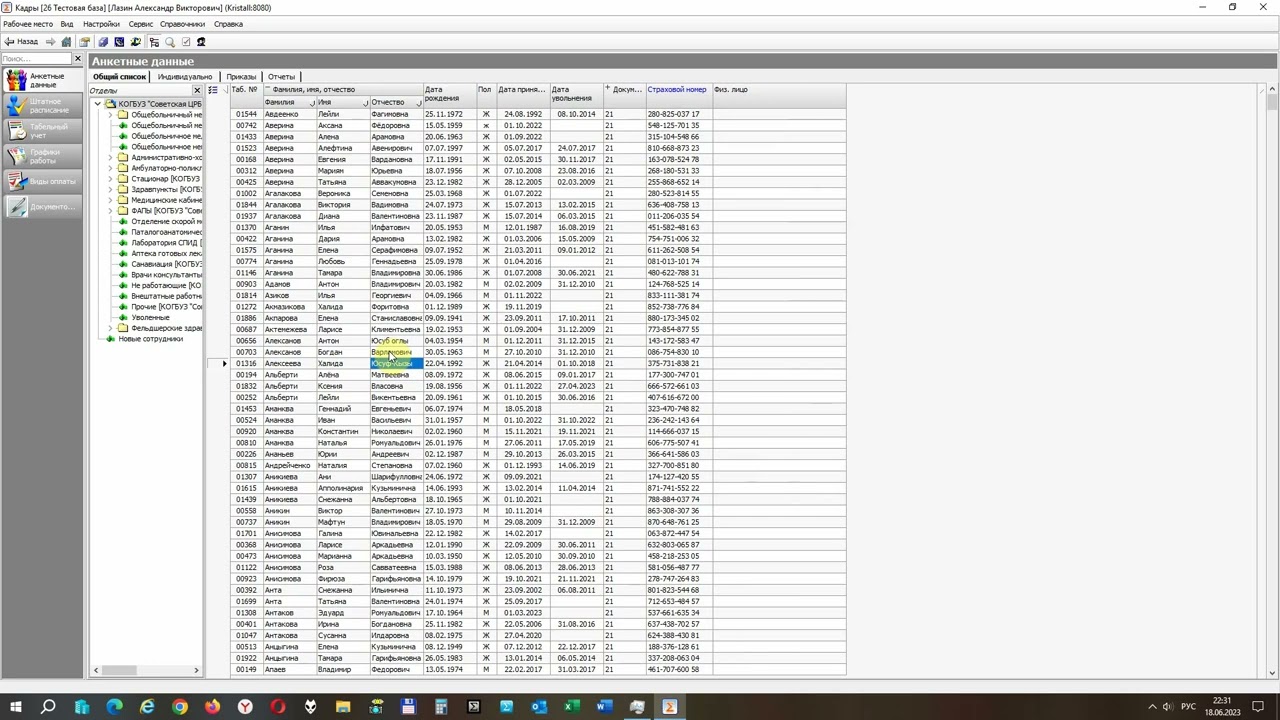Screen dimensions: 1280x720
Task: Open the Штатное расписание sidebar section
Action: [42, 105]
